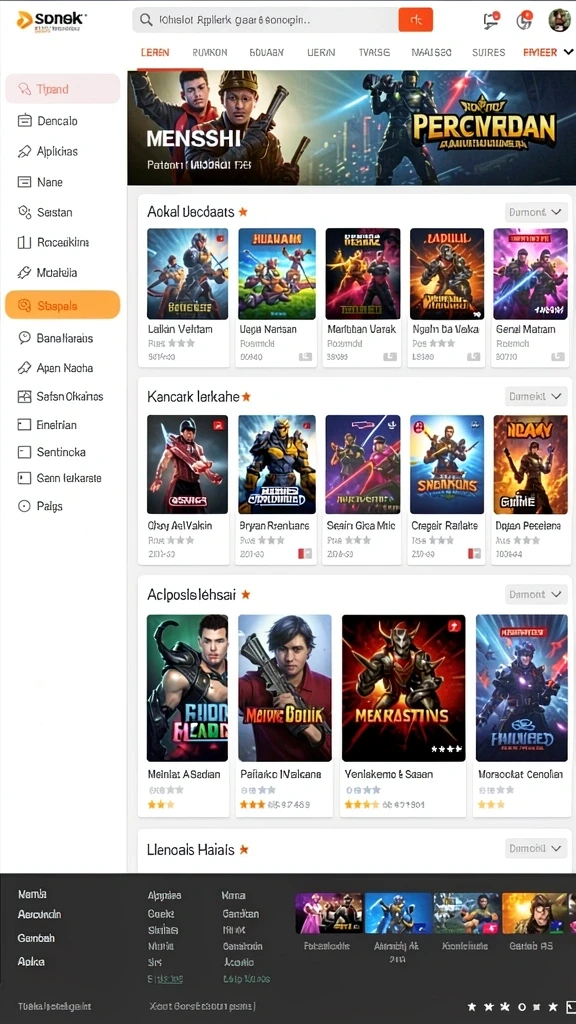Switch to the MAUSEO tab

pos(431,52)
